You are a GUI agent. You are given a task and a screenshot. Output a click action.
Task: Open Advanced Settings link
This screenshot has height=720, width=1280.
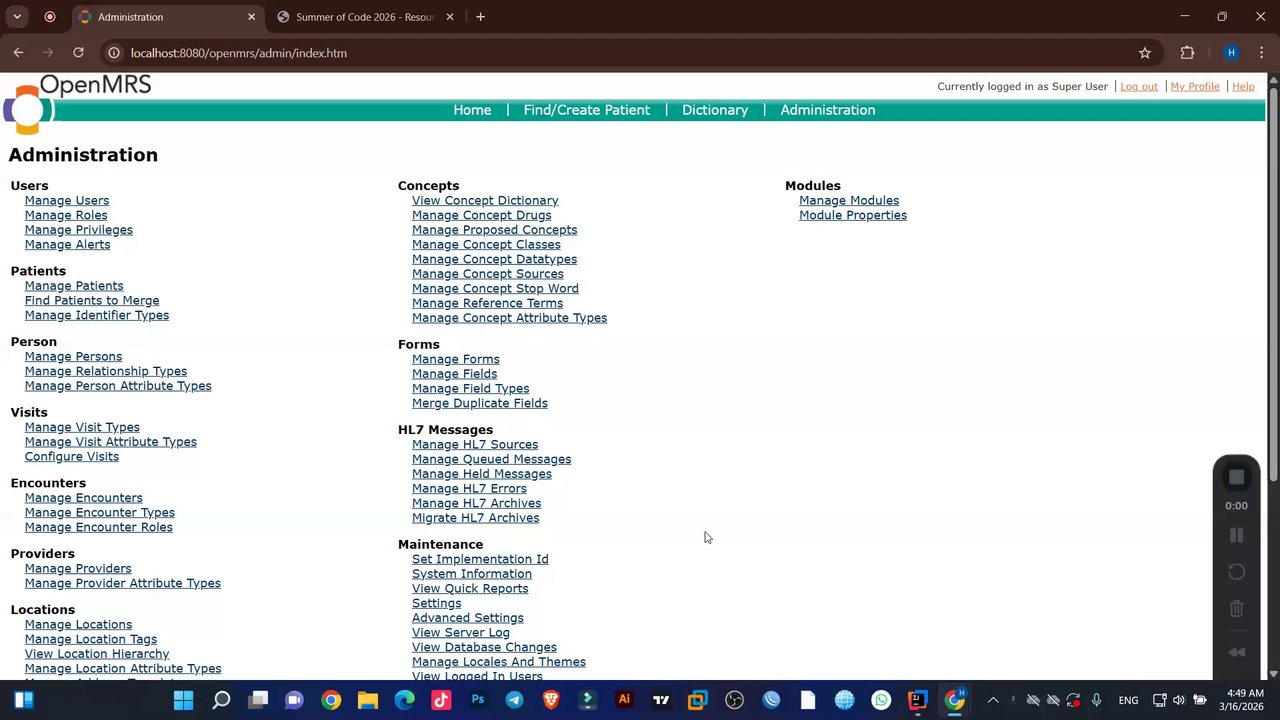(468, 618)
